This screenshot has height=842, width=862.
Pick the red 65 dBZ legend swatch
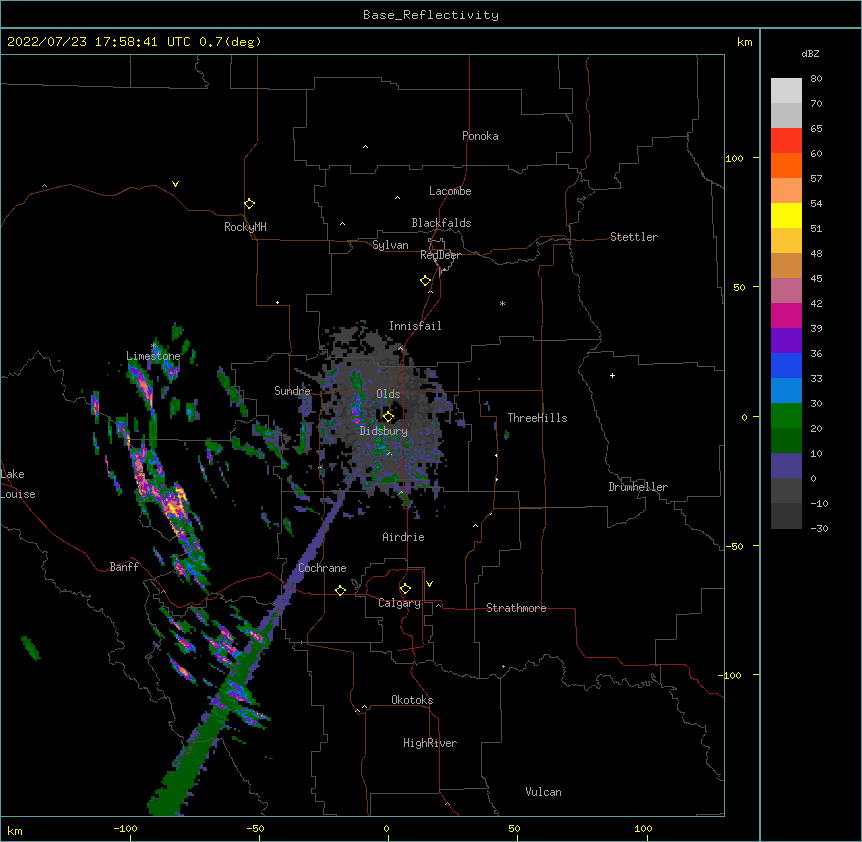tap(786, 140)
